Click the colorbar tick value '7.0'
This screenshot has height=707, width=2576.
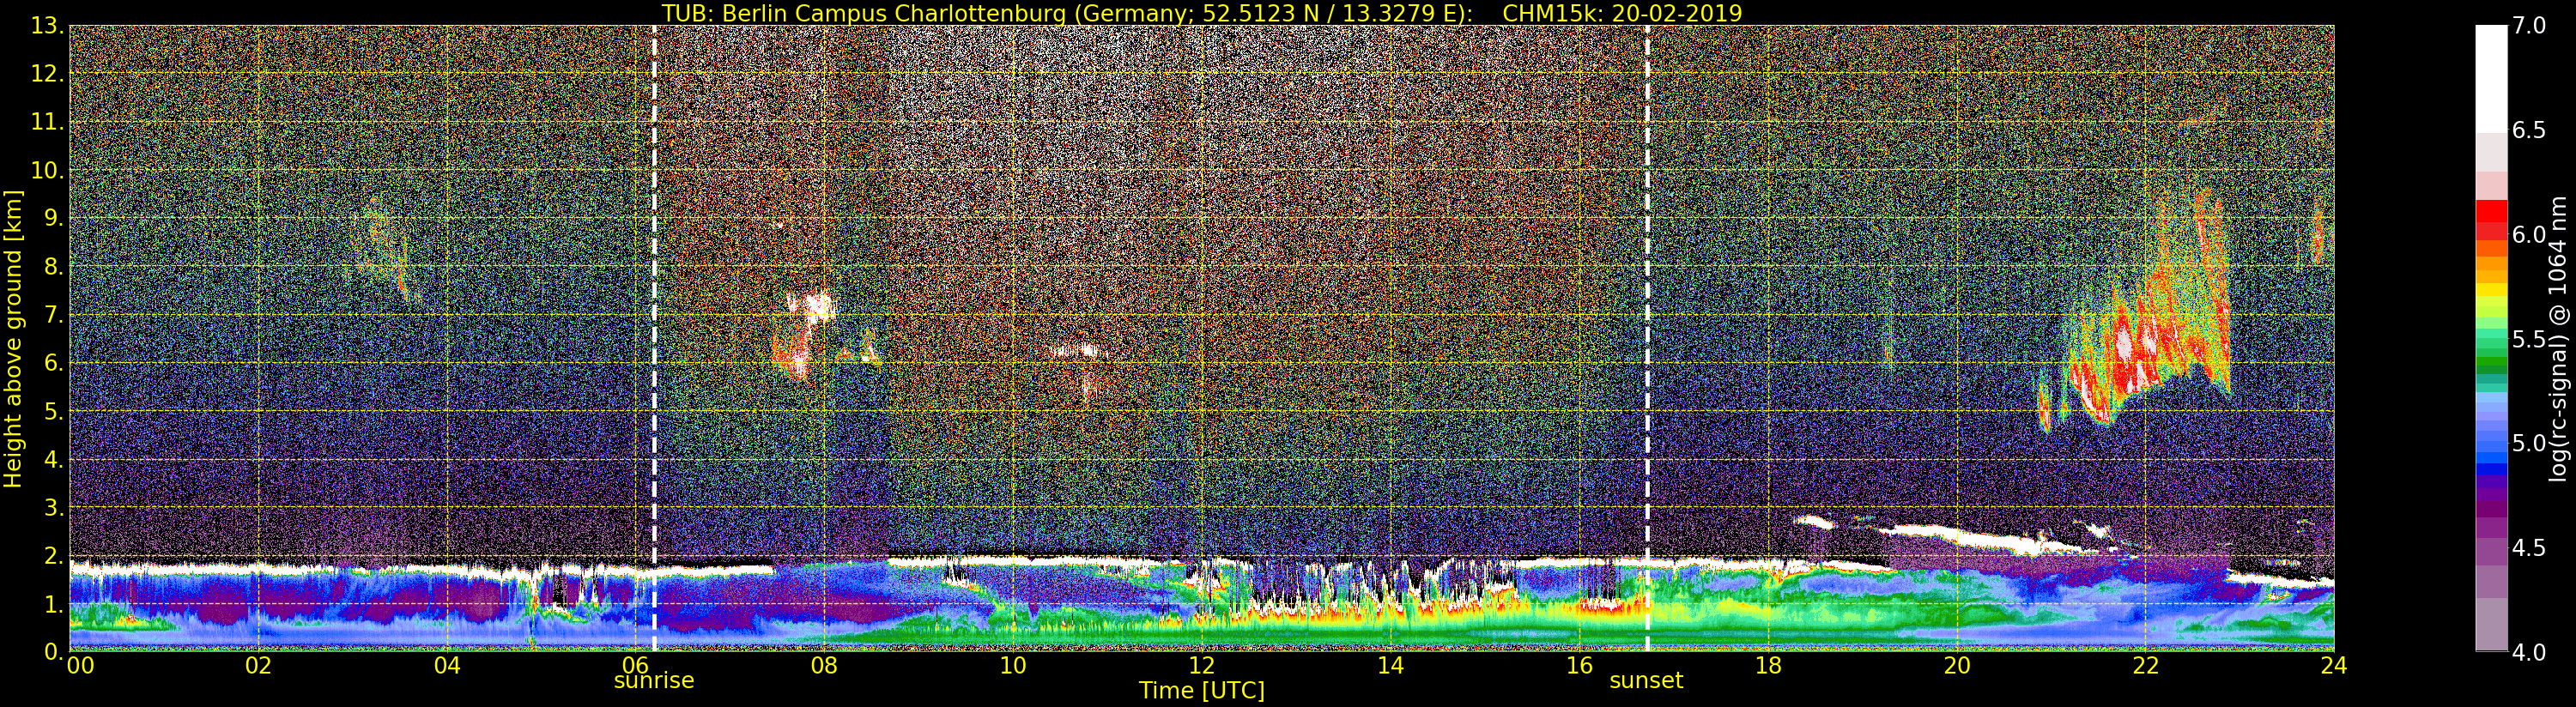(x=2530, y=26)
